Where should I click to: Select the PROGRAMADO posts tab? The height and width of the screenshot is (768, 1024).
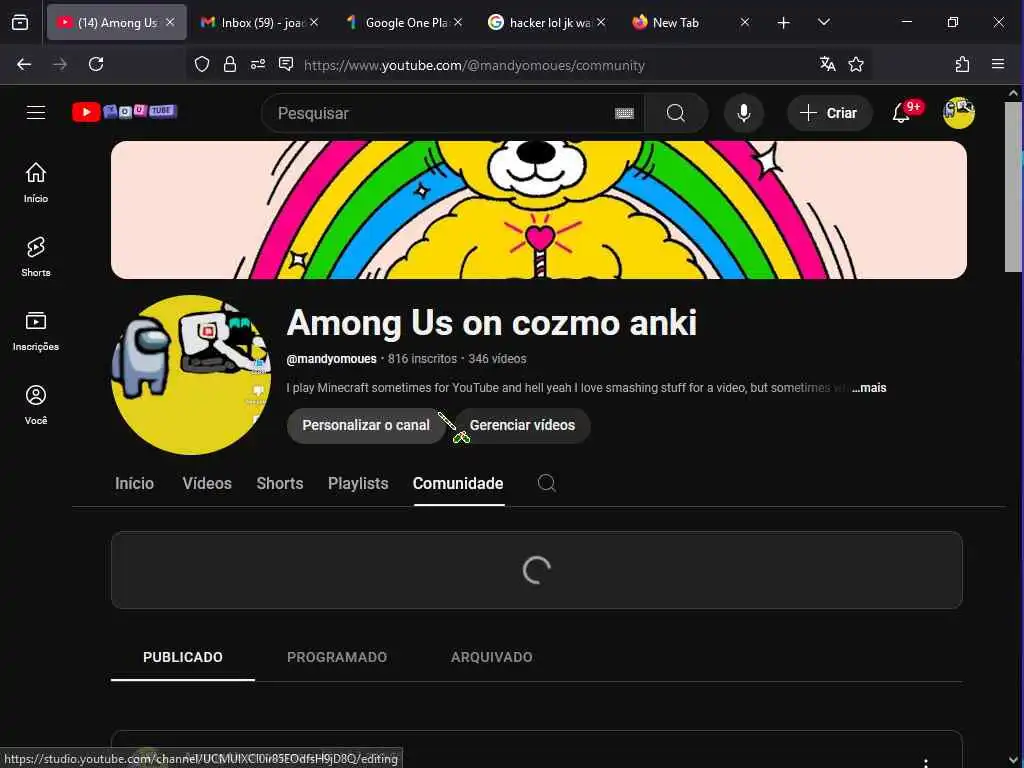337,657
